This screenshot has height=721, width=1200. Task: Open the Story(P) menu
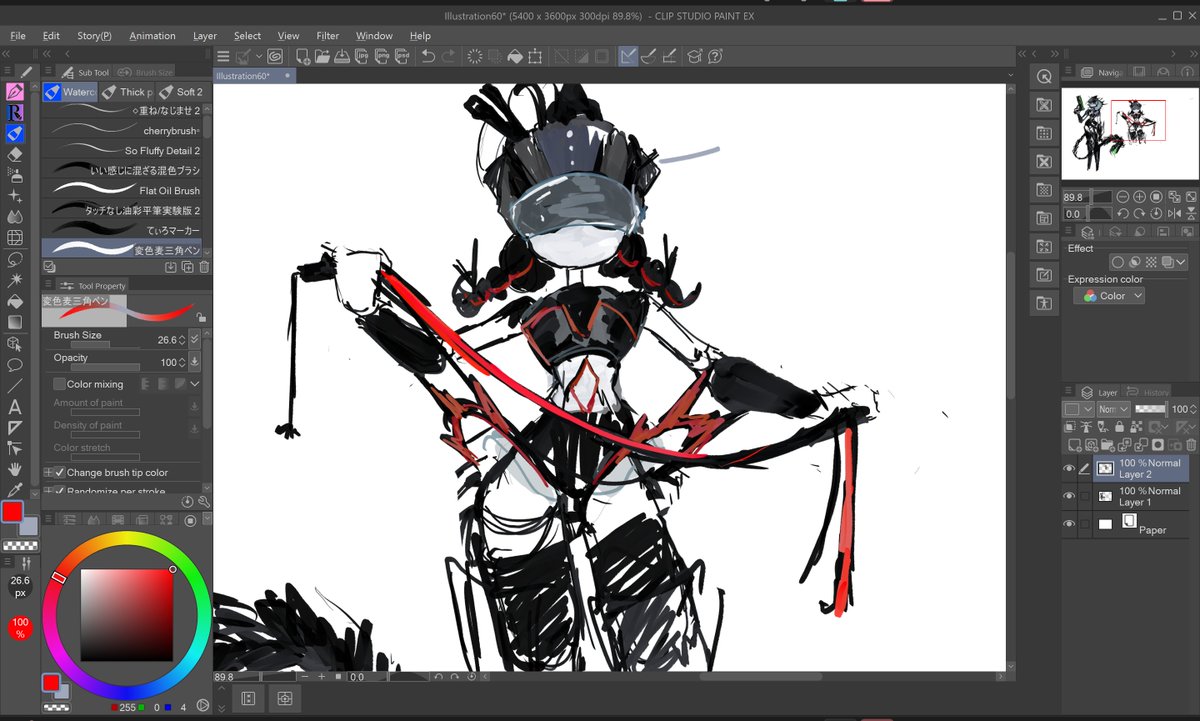pos(95,36)
